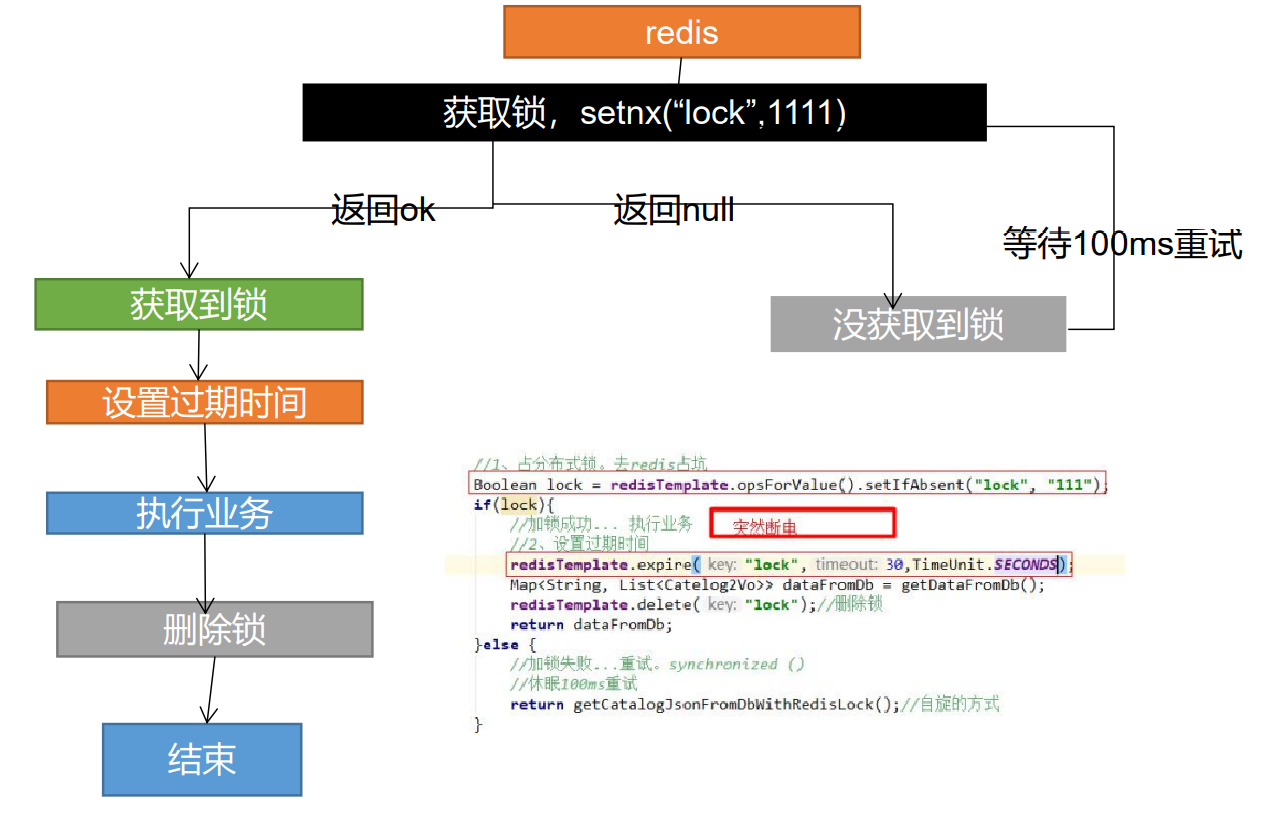Click the comment "//休眠100ms重试"
The image size is (1288, 828).
573,684
